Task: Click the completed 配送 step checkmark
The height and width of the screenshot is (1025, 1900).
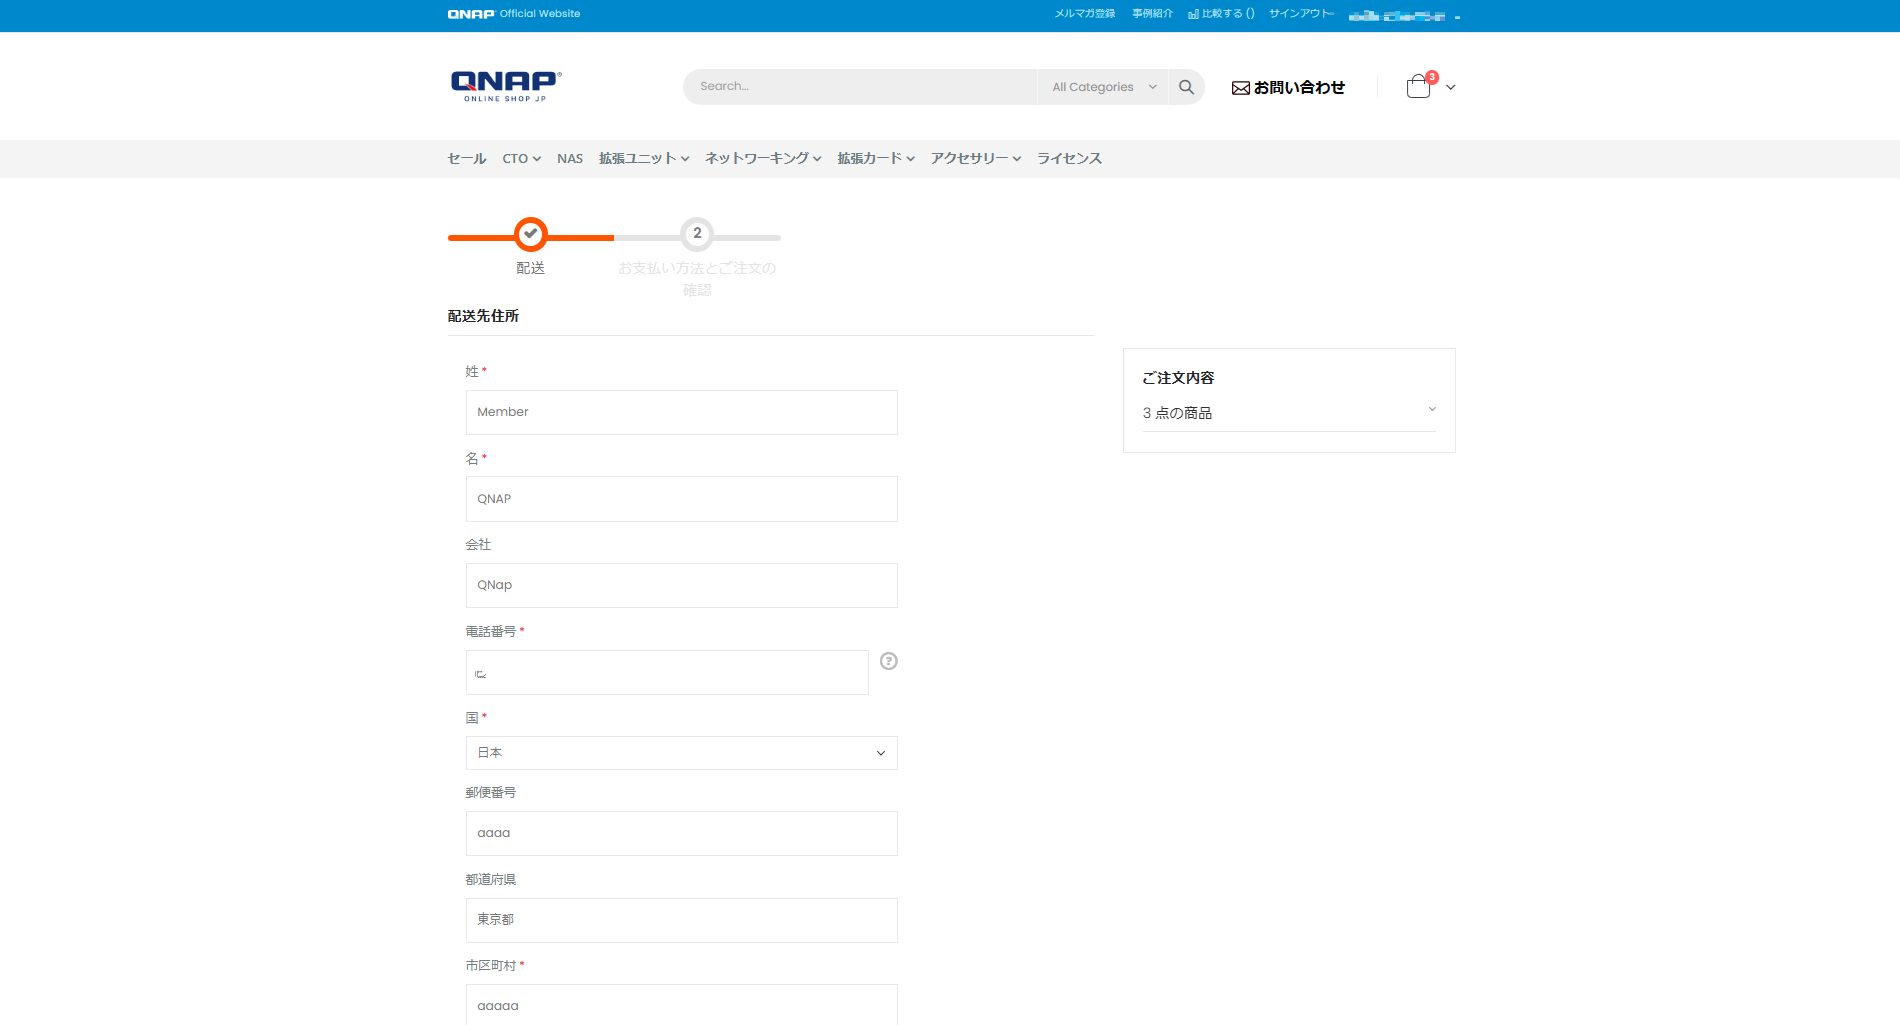Action: click(x=531, y=234)
